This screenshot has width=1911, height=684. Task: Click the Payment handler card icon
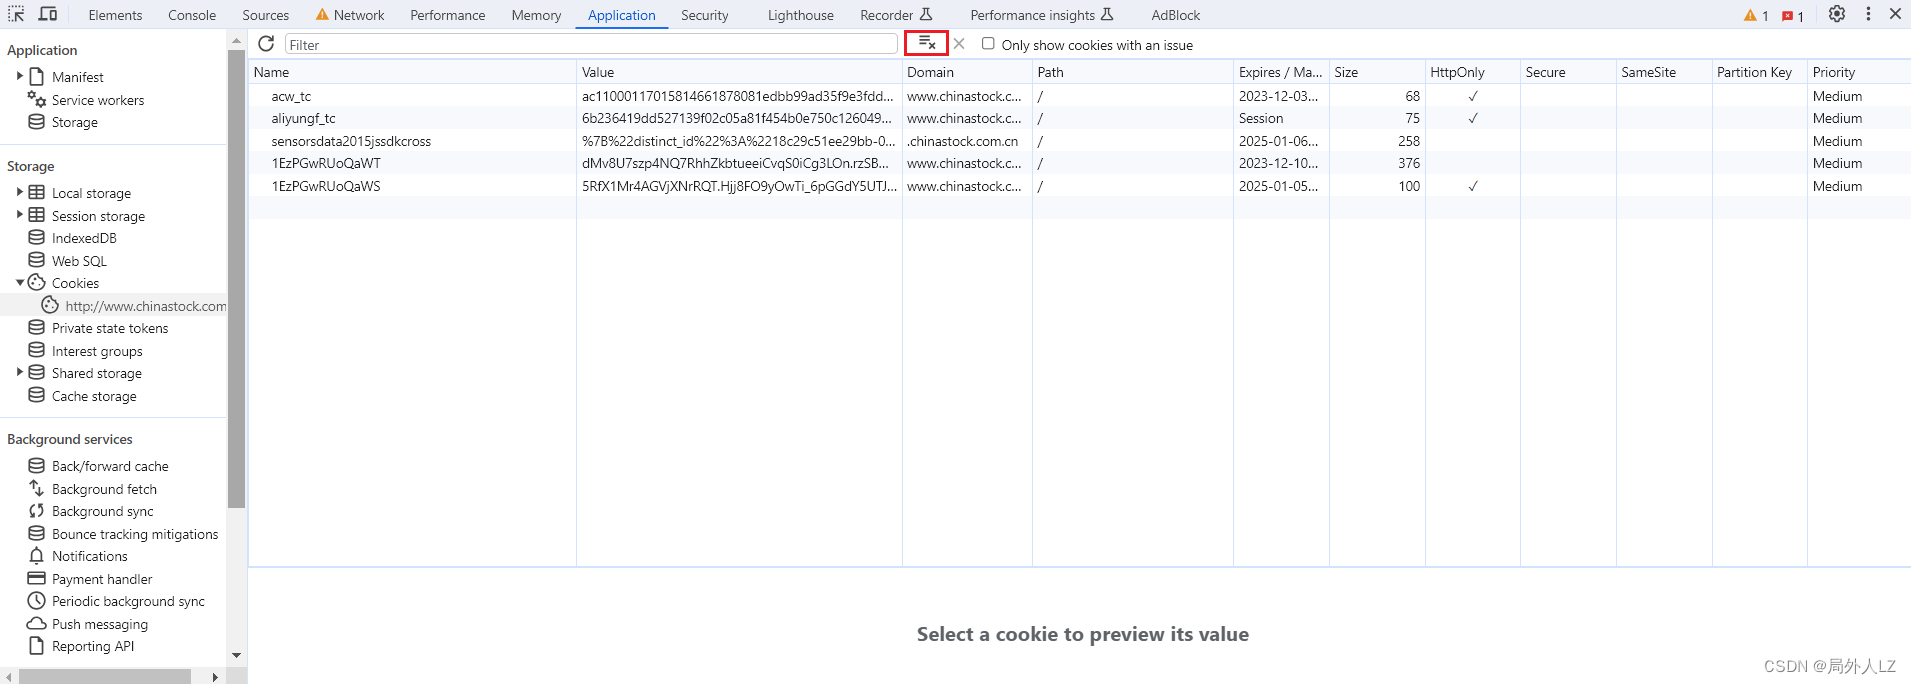pos(37,578)
